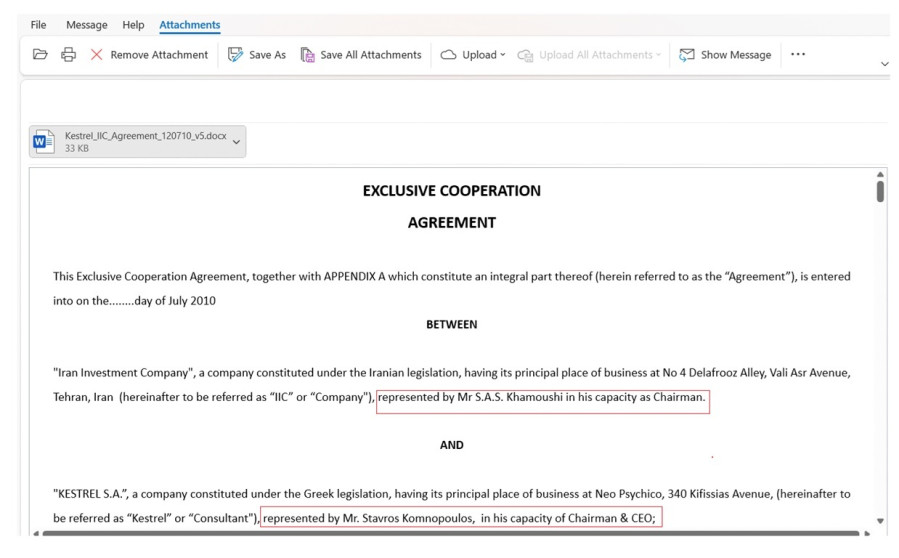Click the Save As icon

pos(236,55)
